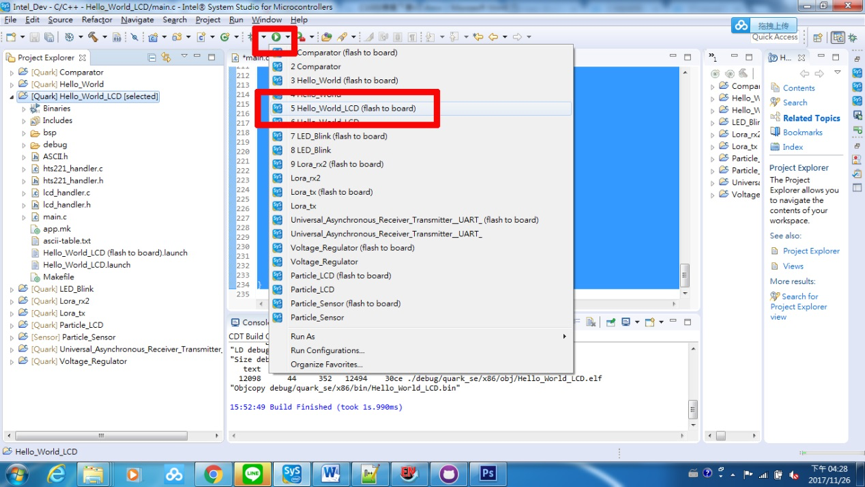Open the New file dropdown arrow

(x=22, y=37)
